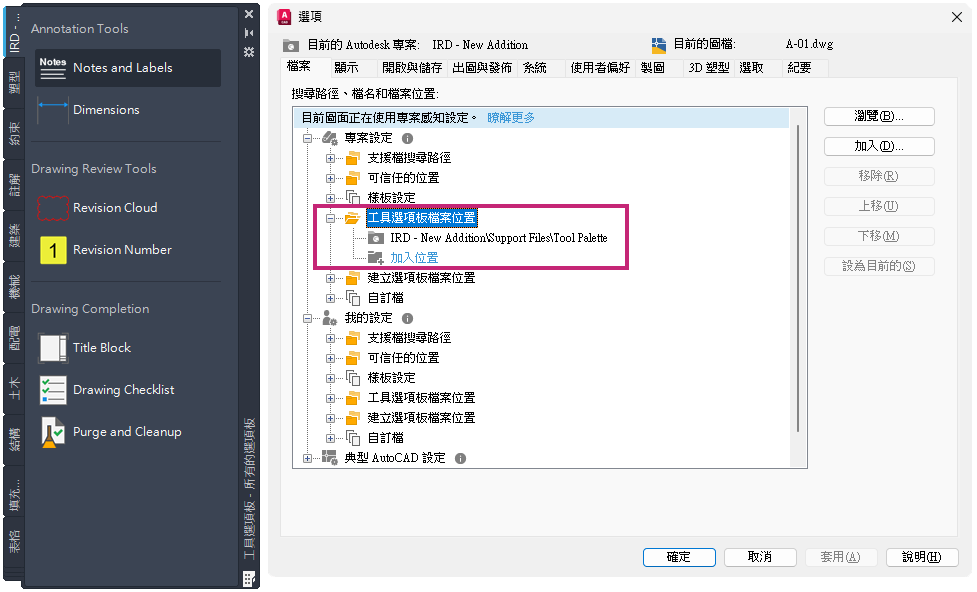The image size is (977, 592).
Task: Open the 瞭解更多 link
Action: pyautogui.click(x=511, y=118)
